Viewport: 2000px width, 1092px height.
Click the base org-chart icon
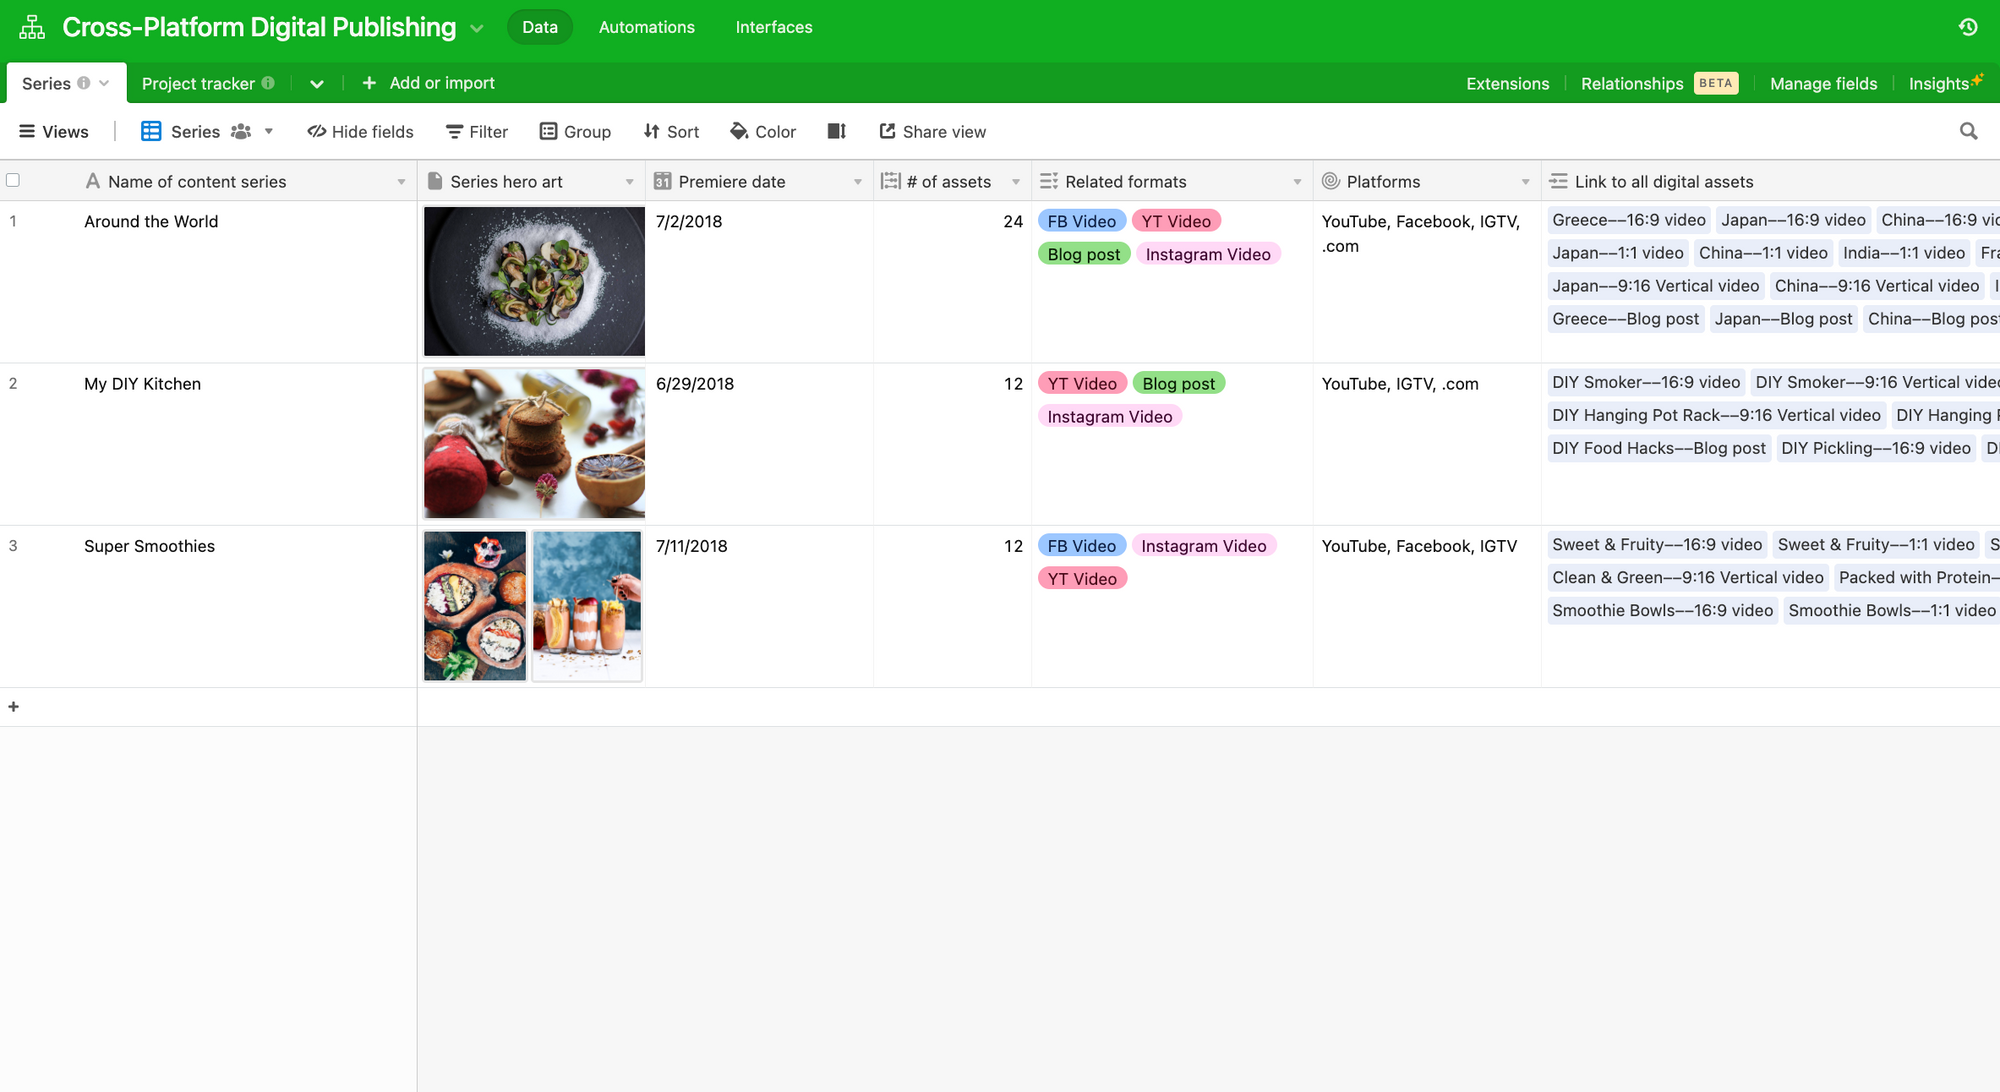click(x=32, y=27)
